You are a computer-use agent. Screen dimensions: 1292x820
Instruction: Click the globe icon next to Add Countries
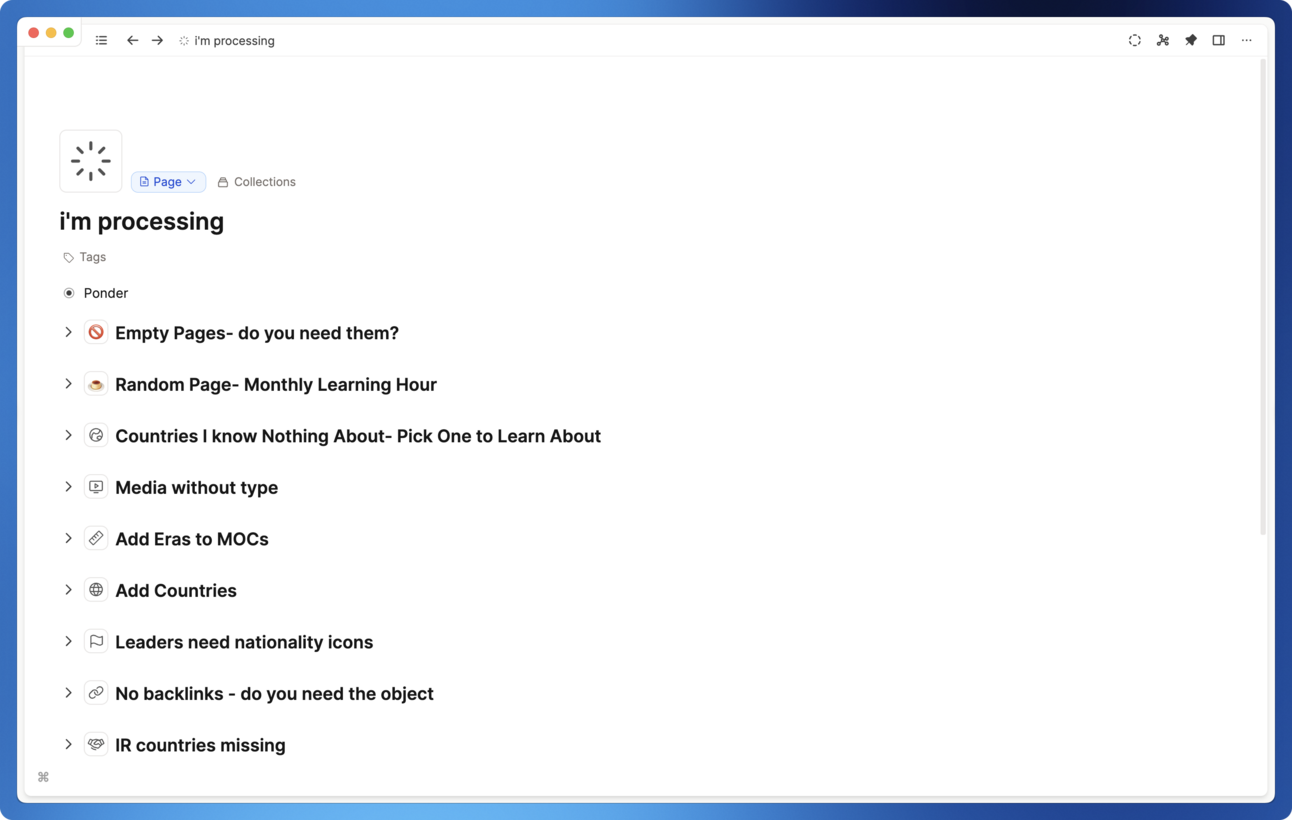(95, 589)
